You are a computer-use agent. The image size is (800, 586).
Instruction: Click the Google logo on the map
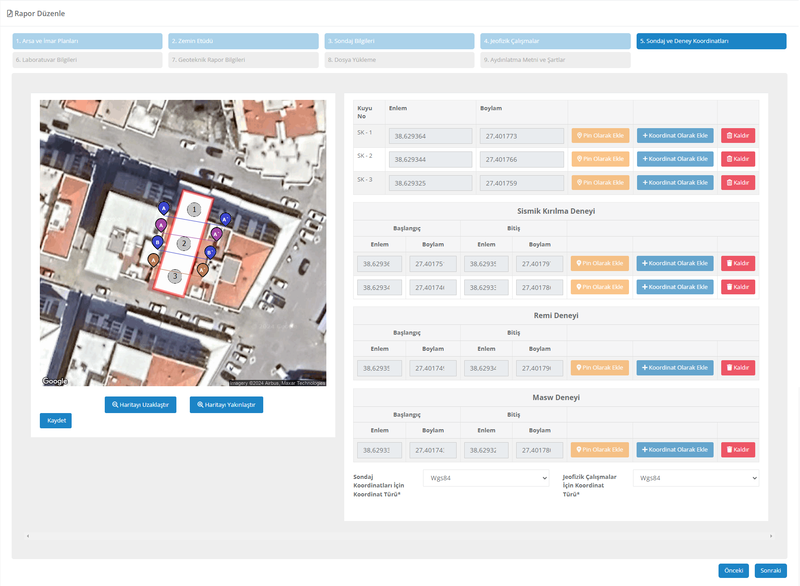pyautogui.click(x=55, y=381)
